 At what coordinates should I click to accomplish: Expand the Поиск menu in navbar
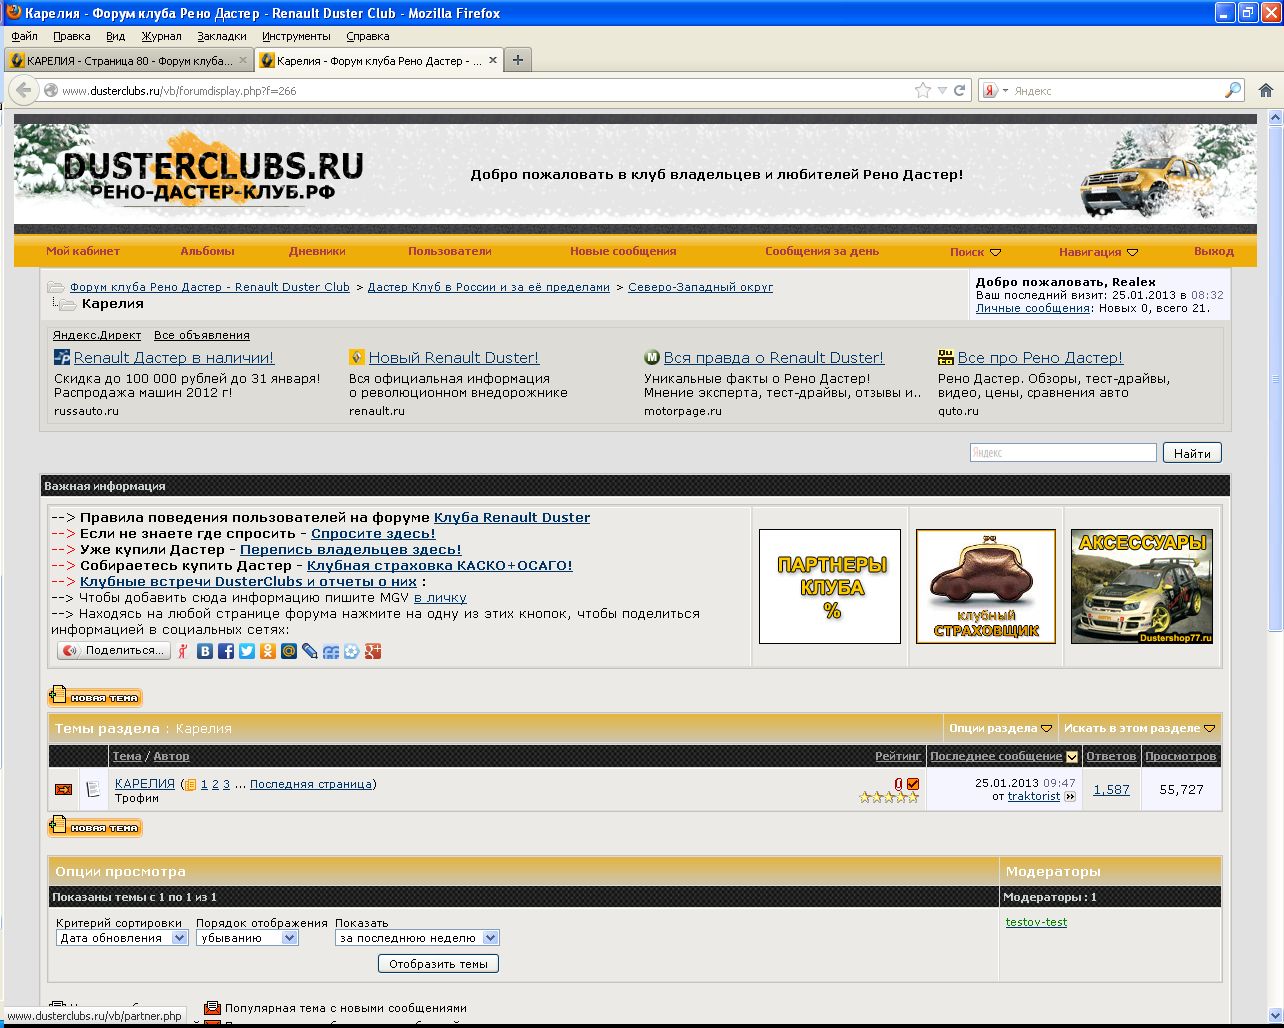[x=975, y=252]
